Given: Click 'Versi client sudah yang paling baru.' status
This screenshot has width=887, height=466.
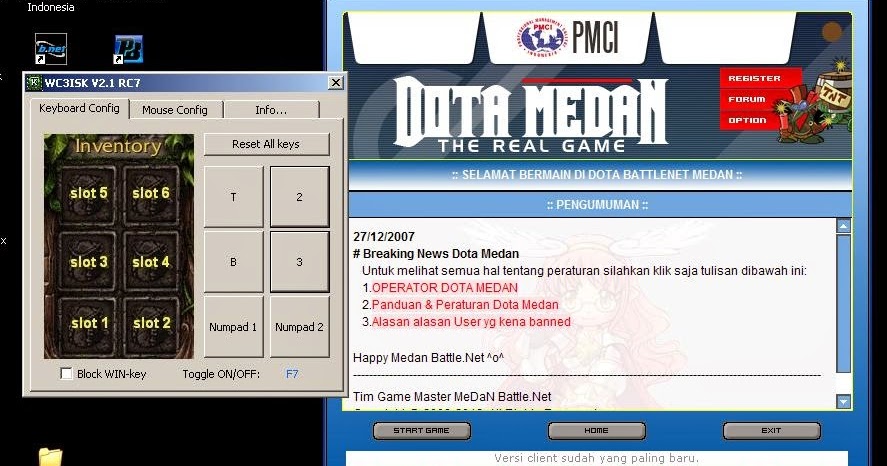Looking at the screenshot, I should point(596,458).
